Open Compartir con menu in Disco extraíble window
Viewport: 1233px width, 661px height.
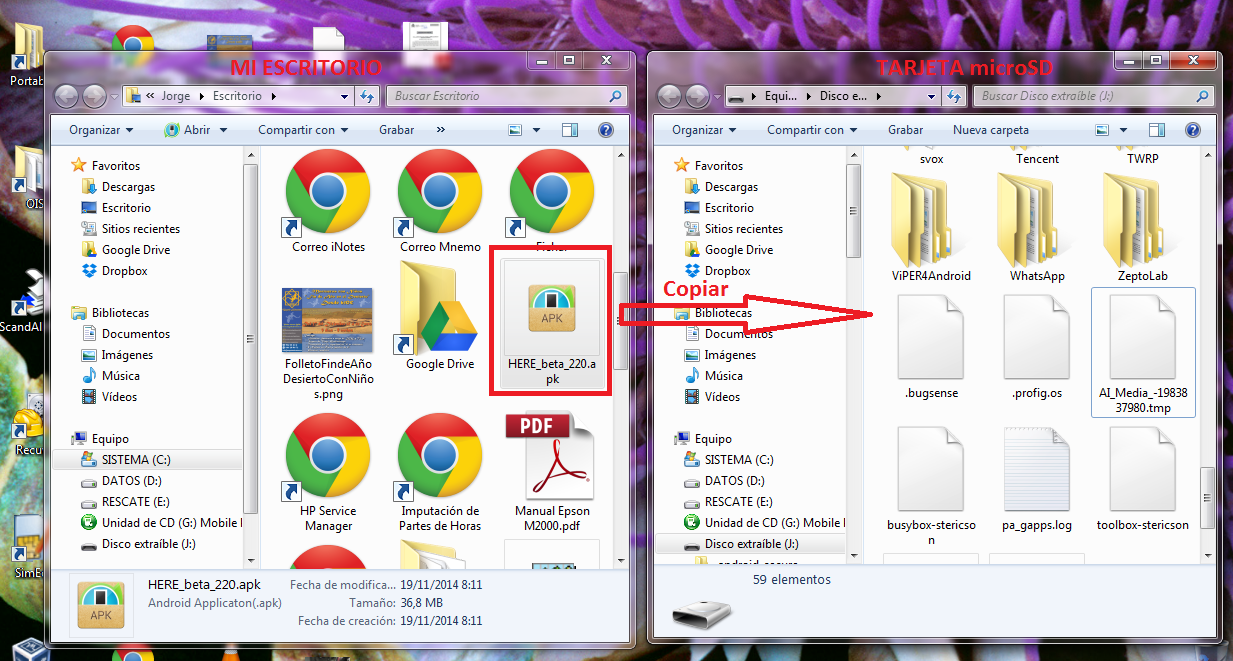[812, 130]
